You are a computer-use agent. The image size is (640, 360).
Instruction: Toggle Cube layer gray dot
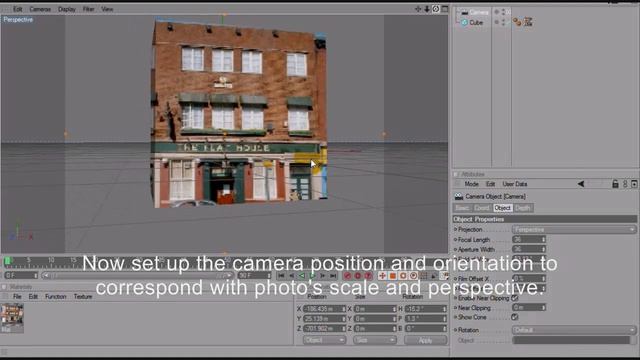click(x=497, y=22)
